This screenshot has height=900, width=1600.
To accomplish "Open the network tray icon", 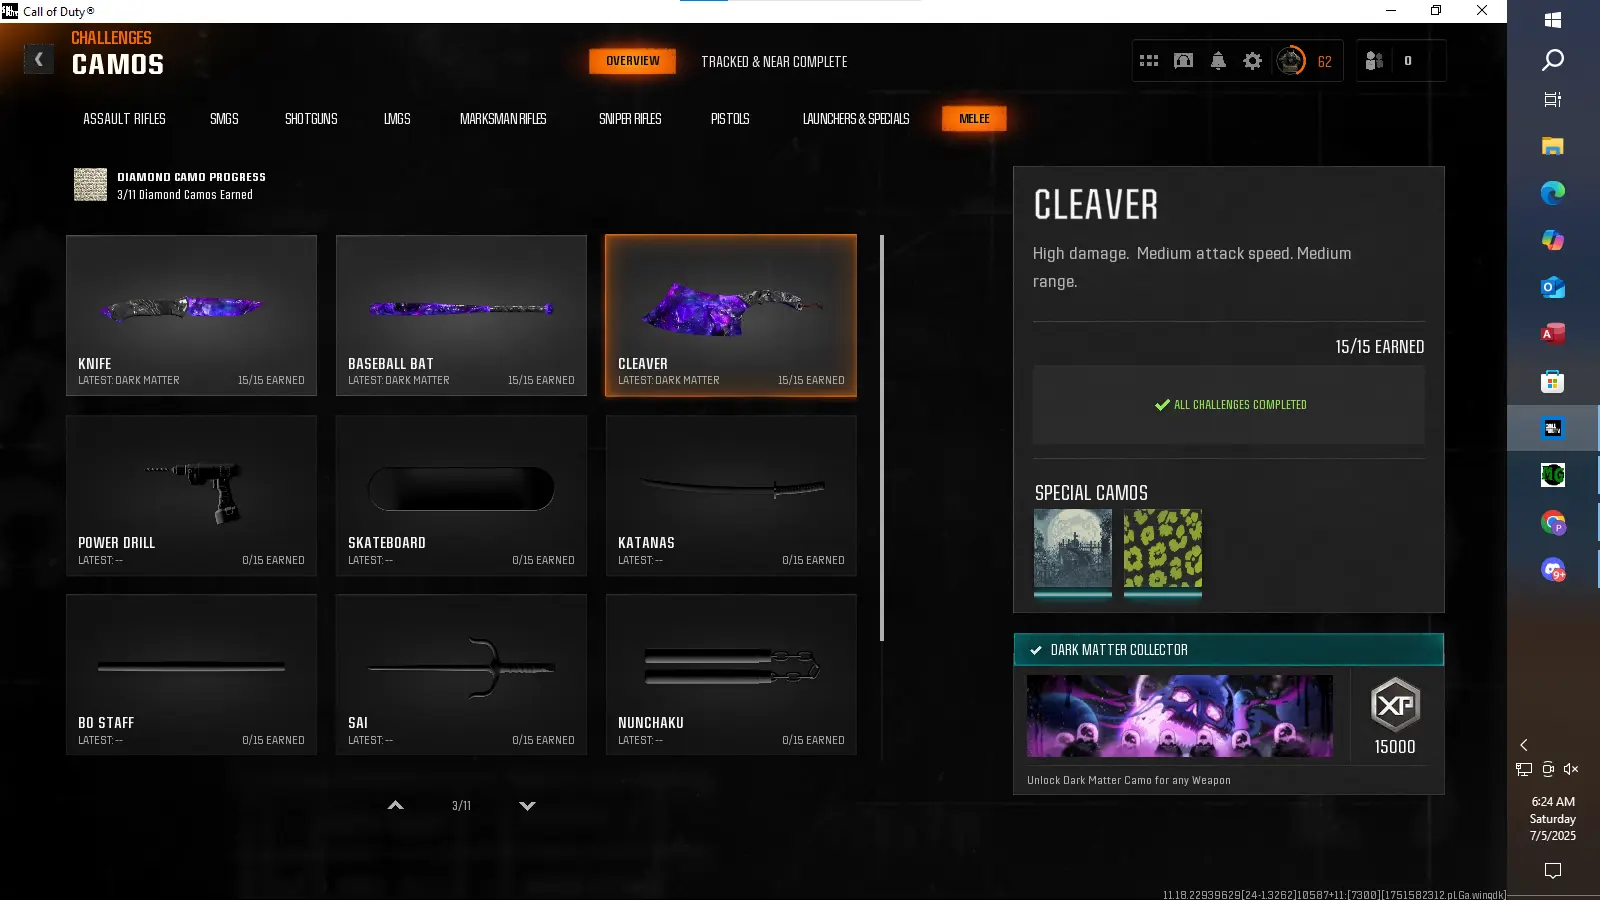I will pos(1524,769).
